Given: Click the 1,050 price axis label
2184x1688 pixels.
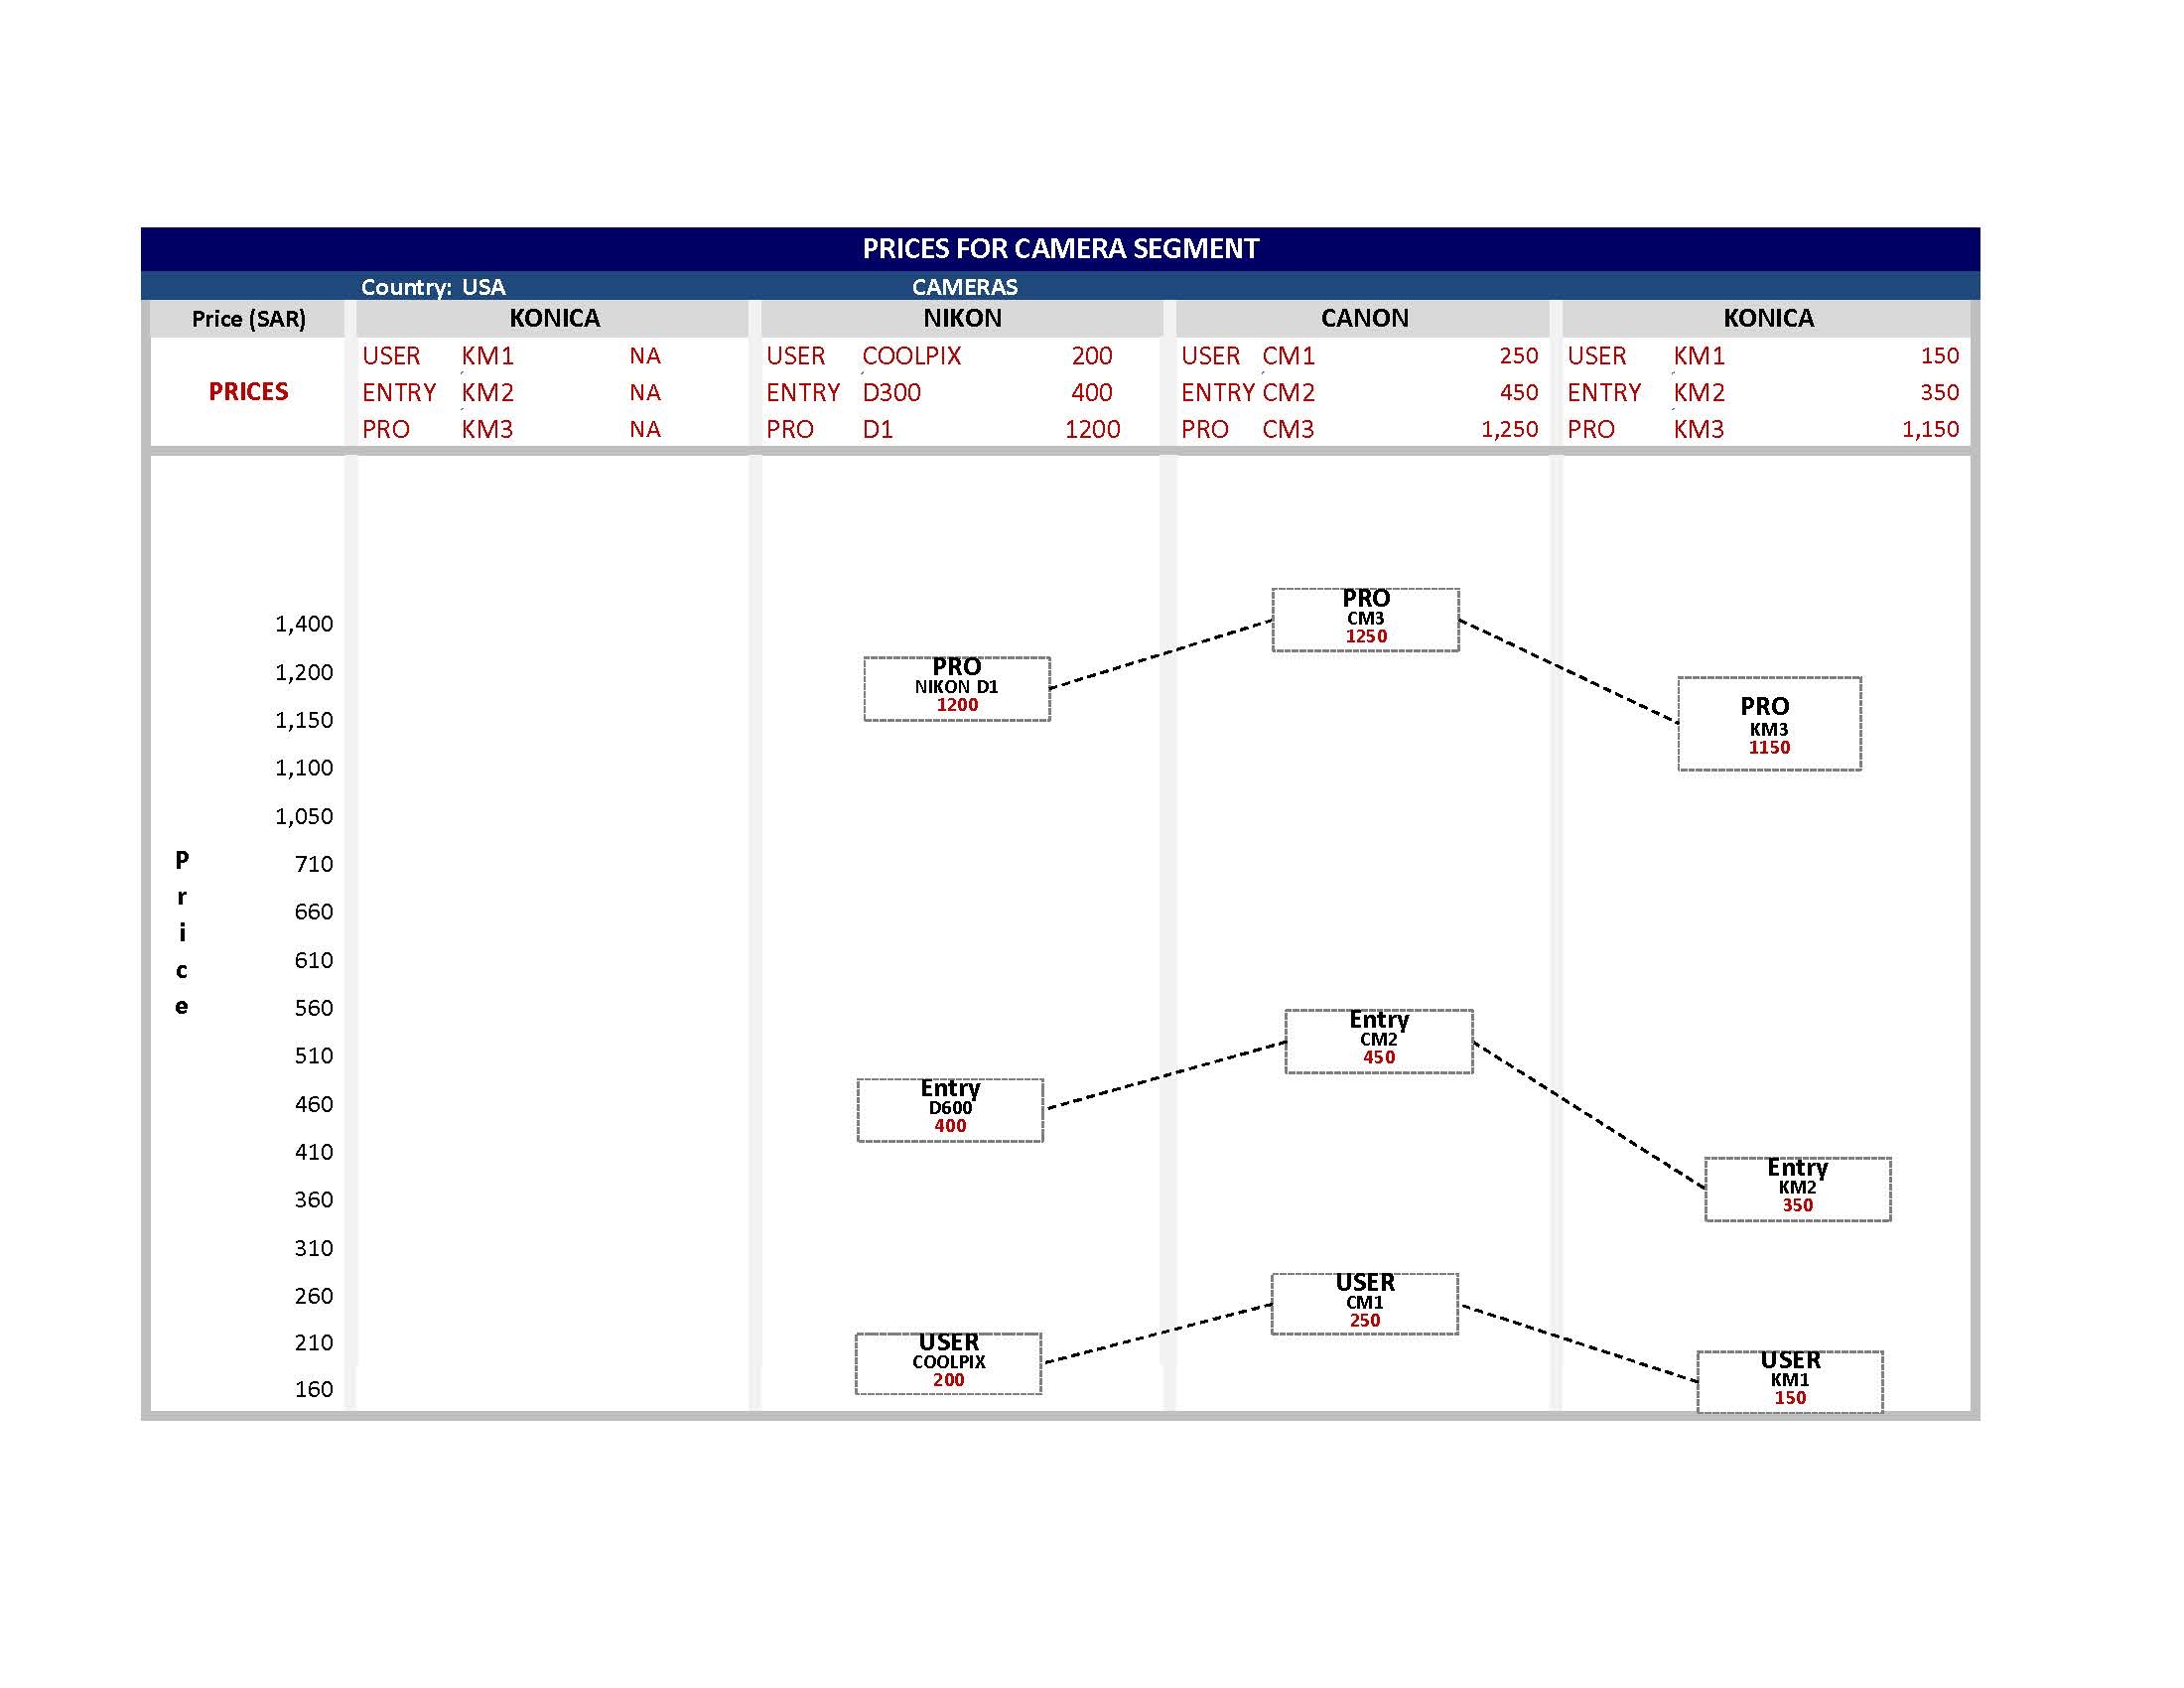Looking at the screenshot, I should pyautogui.click(x=304, y=816).
